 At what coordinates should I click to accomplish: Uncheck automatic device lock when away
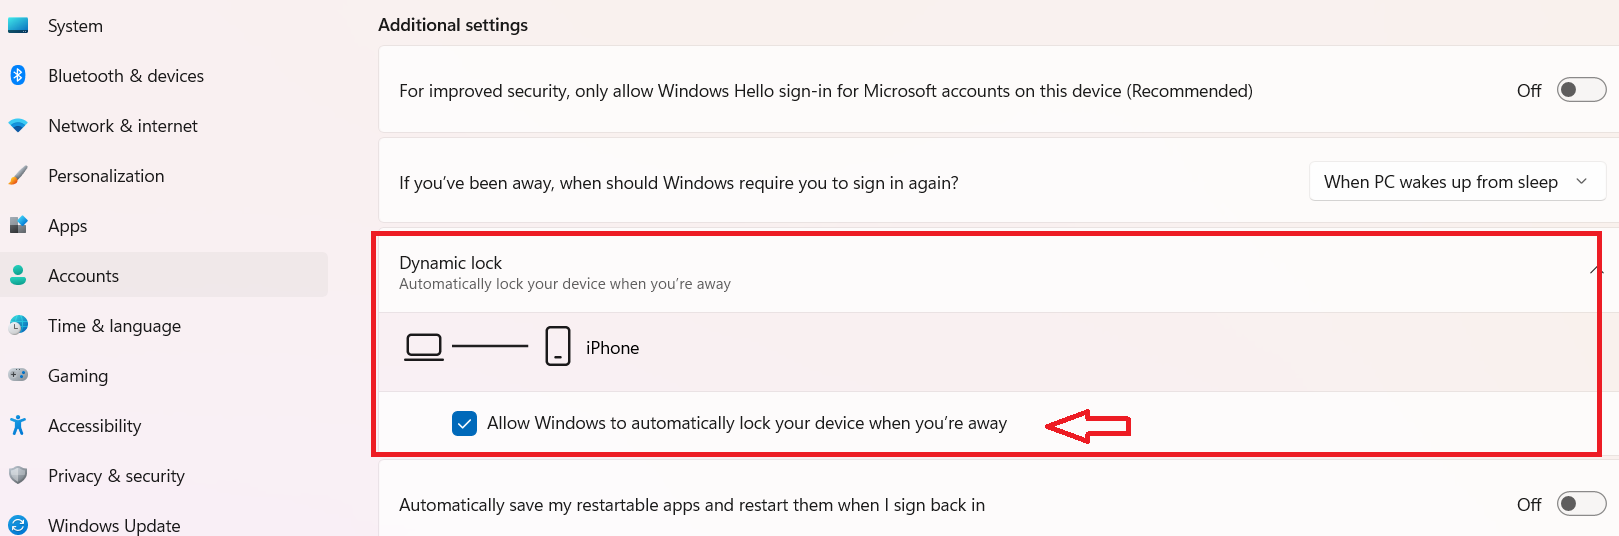(464, 423)
